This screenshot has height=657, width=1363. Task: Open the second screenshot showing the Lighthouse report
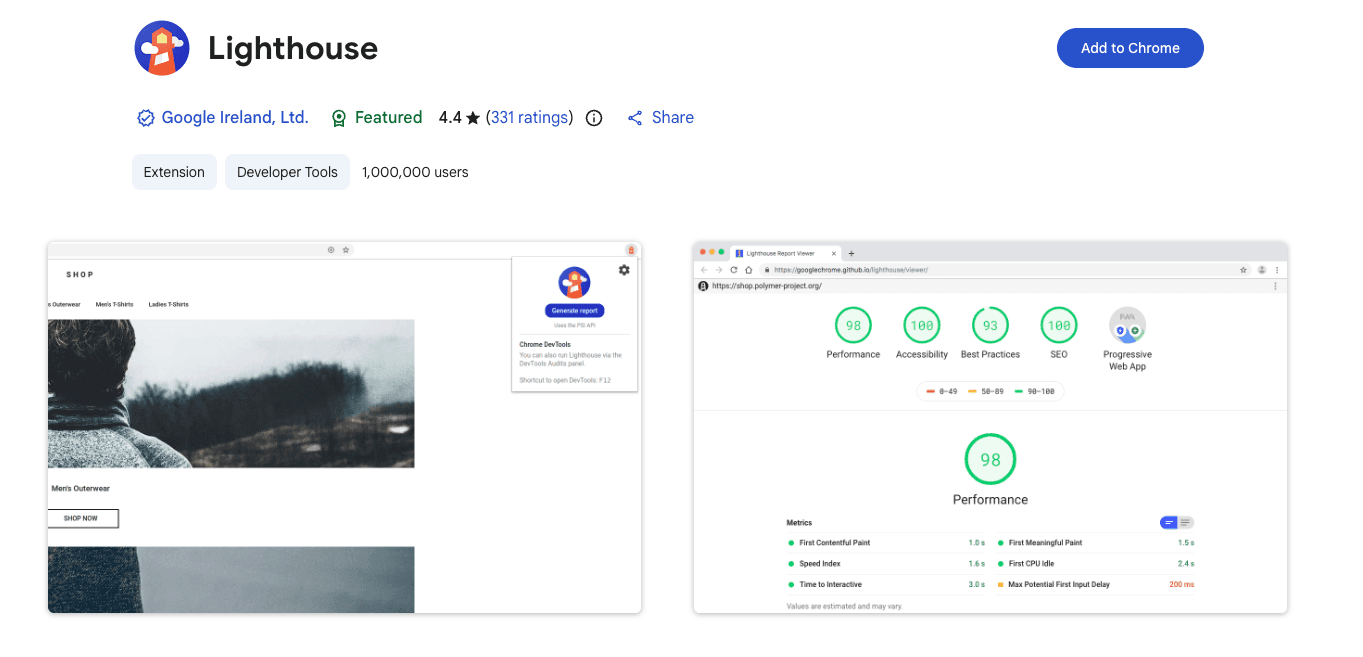tap(990, 427)
